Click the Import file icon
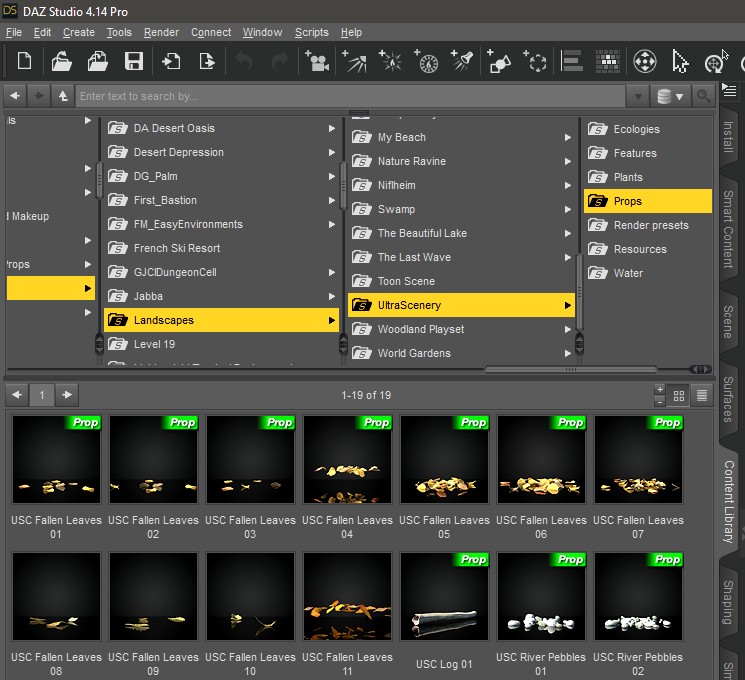Screen dimensions: 745x680 171,62
